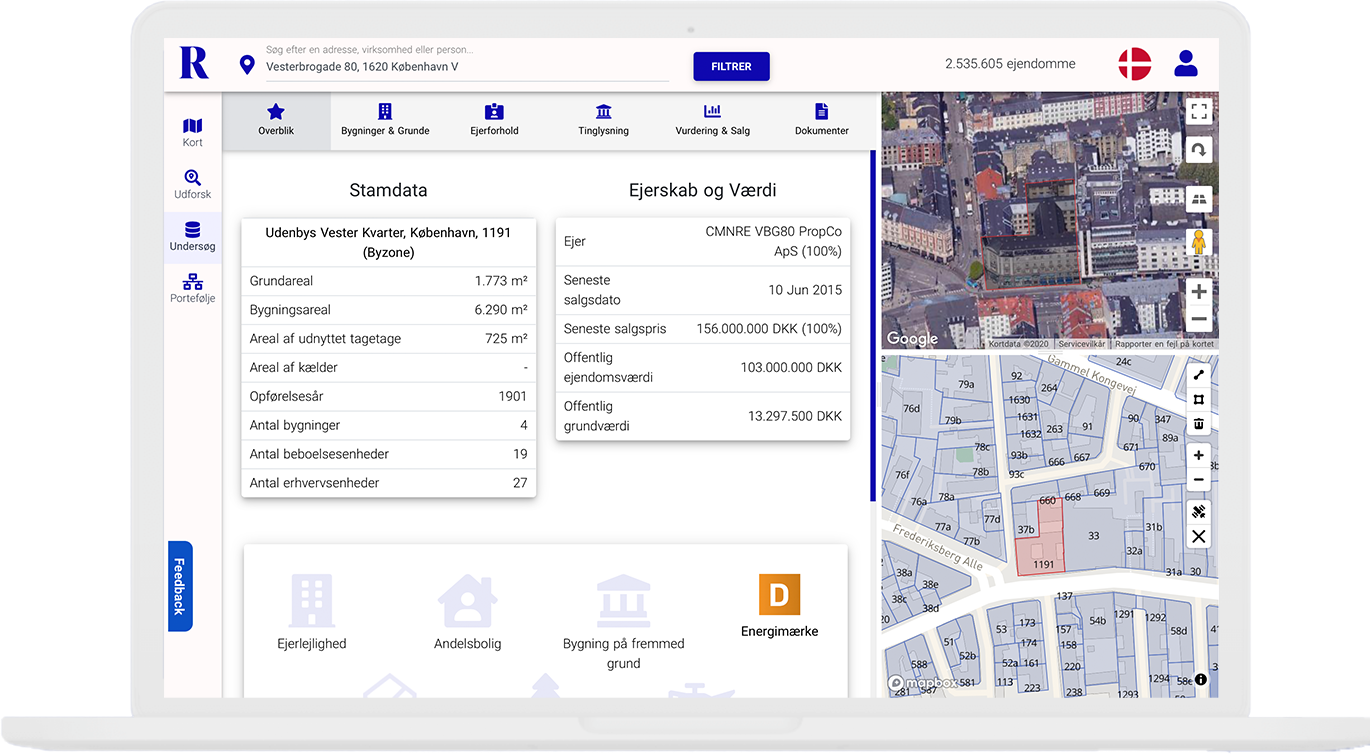
Task: Open the Danish flag language selector
Action: (x=1134, y=64)
